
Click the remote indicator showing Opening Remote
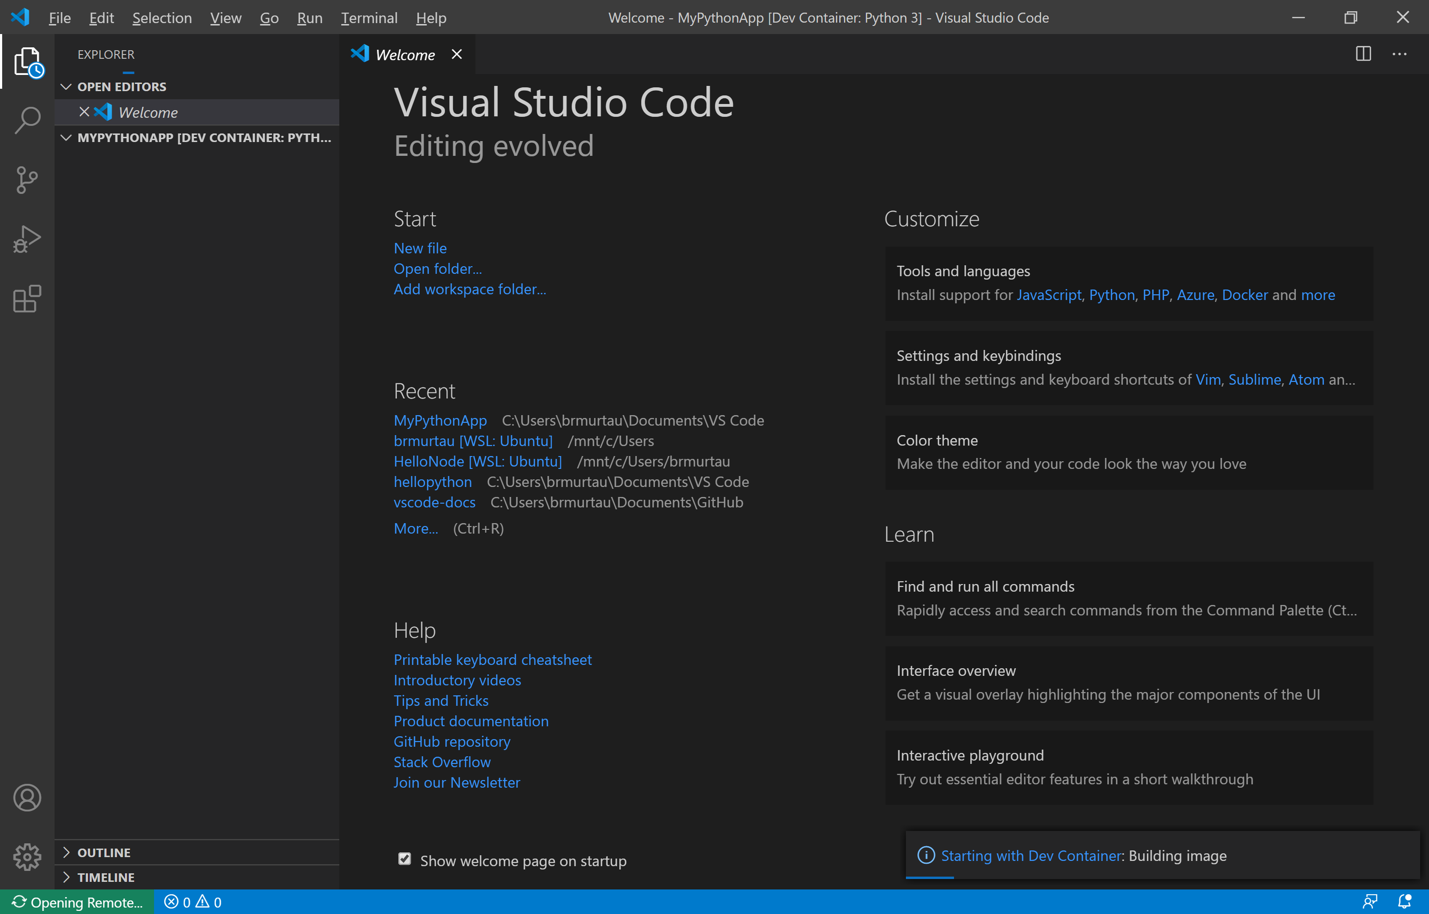point(75,902)
